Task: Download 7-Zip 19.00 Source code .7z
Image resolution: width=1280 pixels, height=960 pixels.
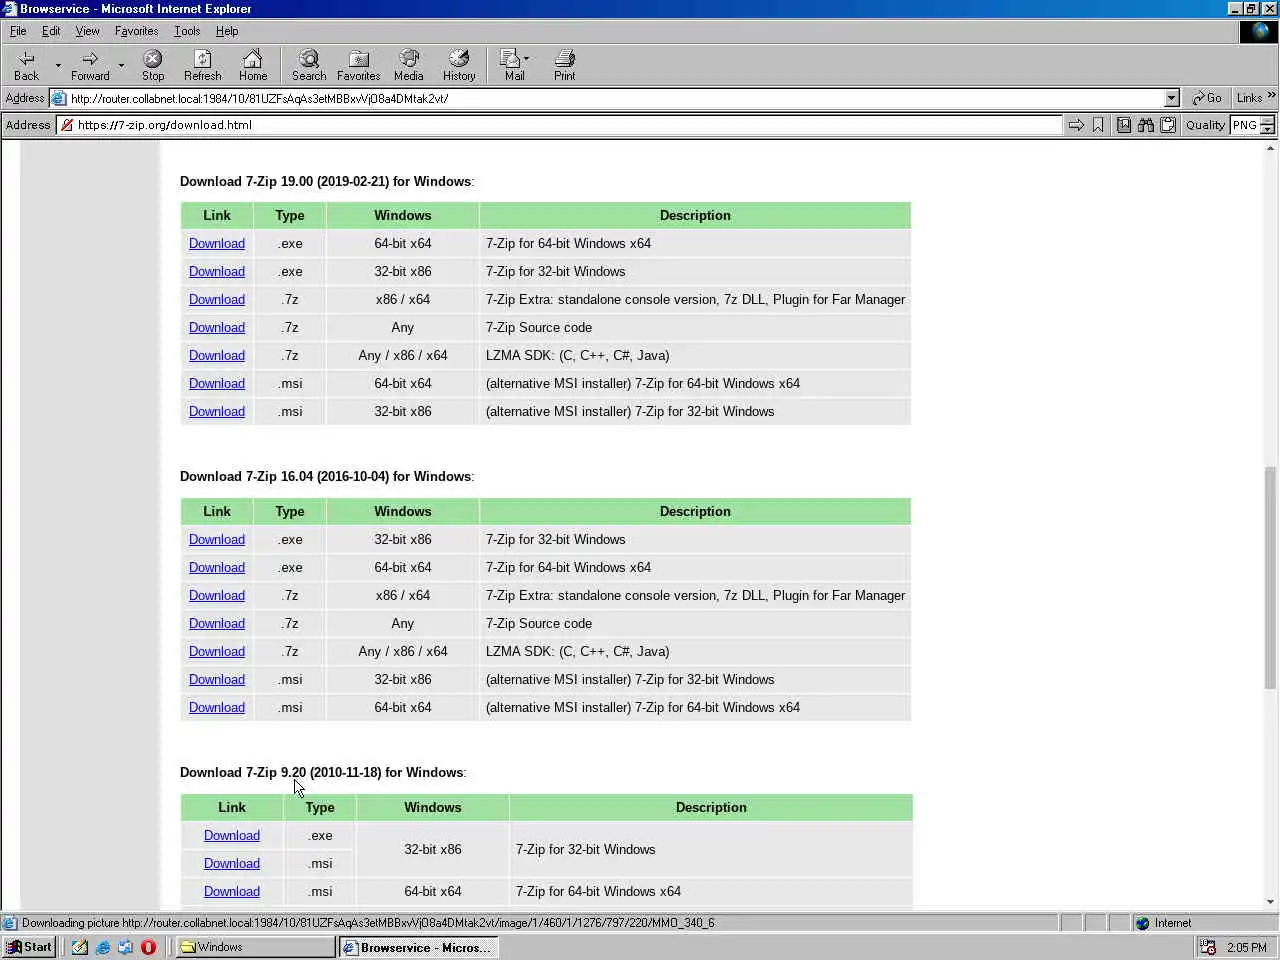Action: tap(217, 327)
